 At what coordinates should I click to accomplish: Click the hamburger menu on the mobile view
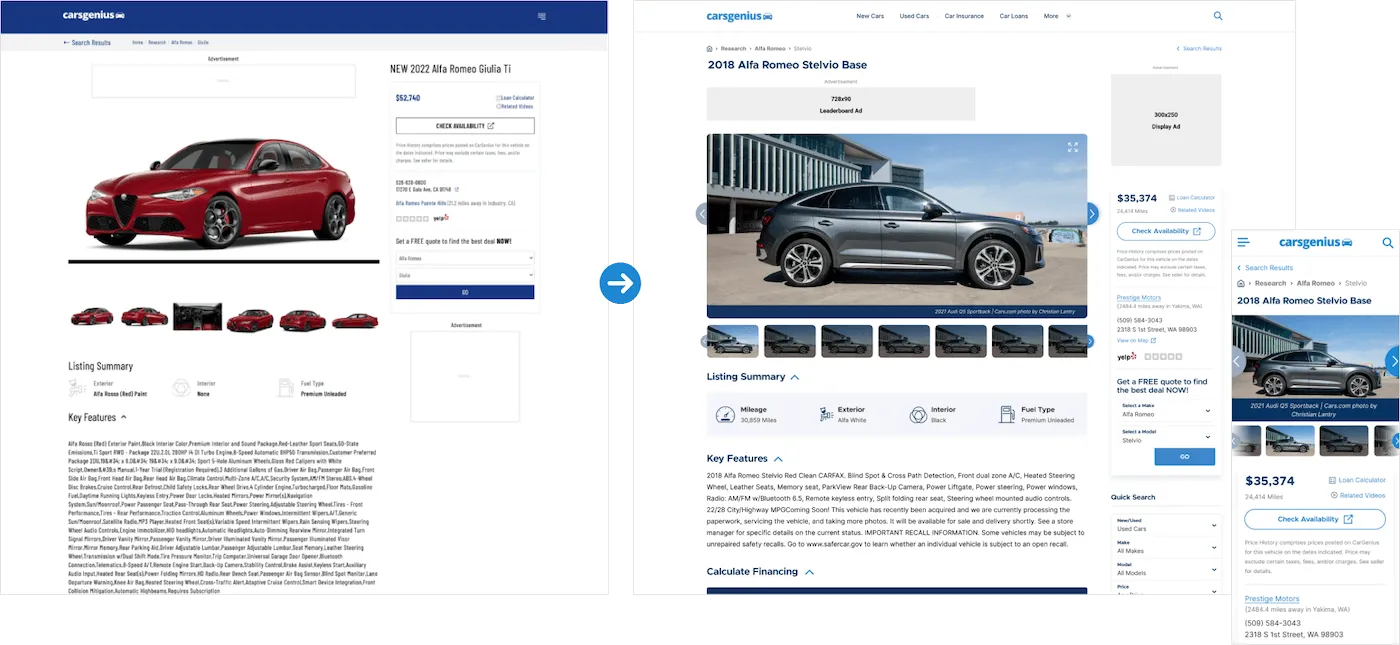(1241, 242)
